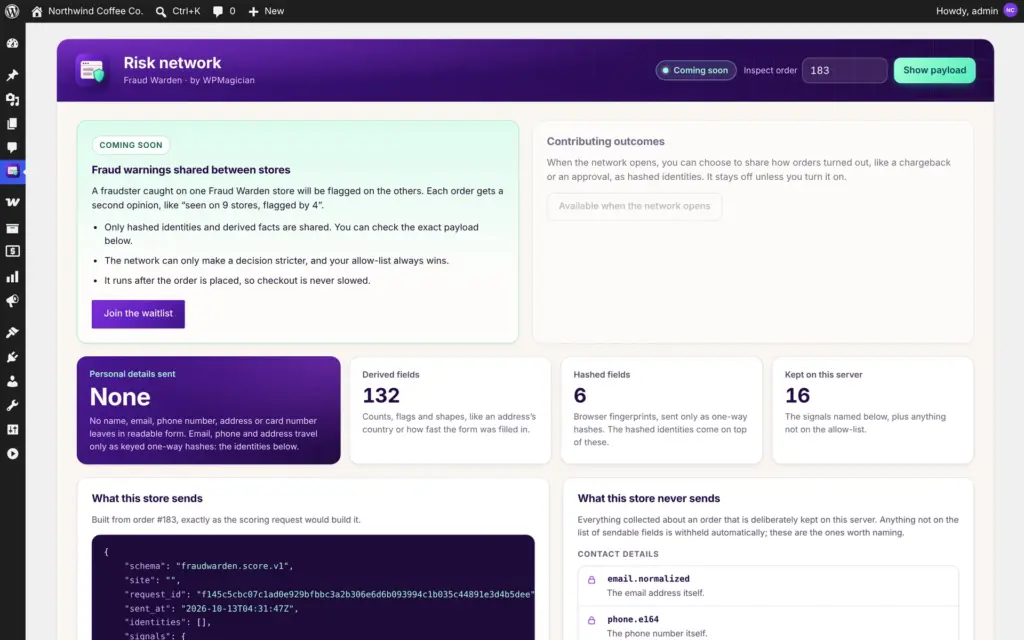Open the WordPress logo menu
Image resolution: width=1024 pixels, height=640 pixels.
tap(12, 11)
